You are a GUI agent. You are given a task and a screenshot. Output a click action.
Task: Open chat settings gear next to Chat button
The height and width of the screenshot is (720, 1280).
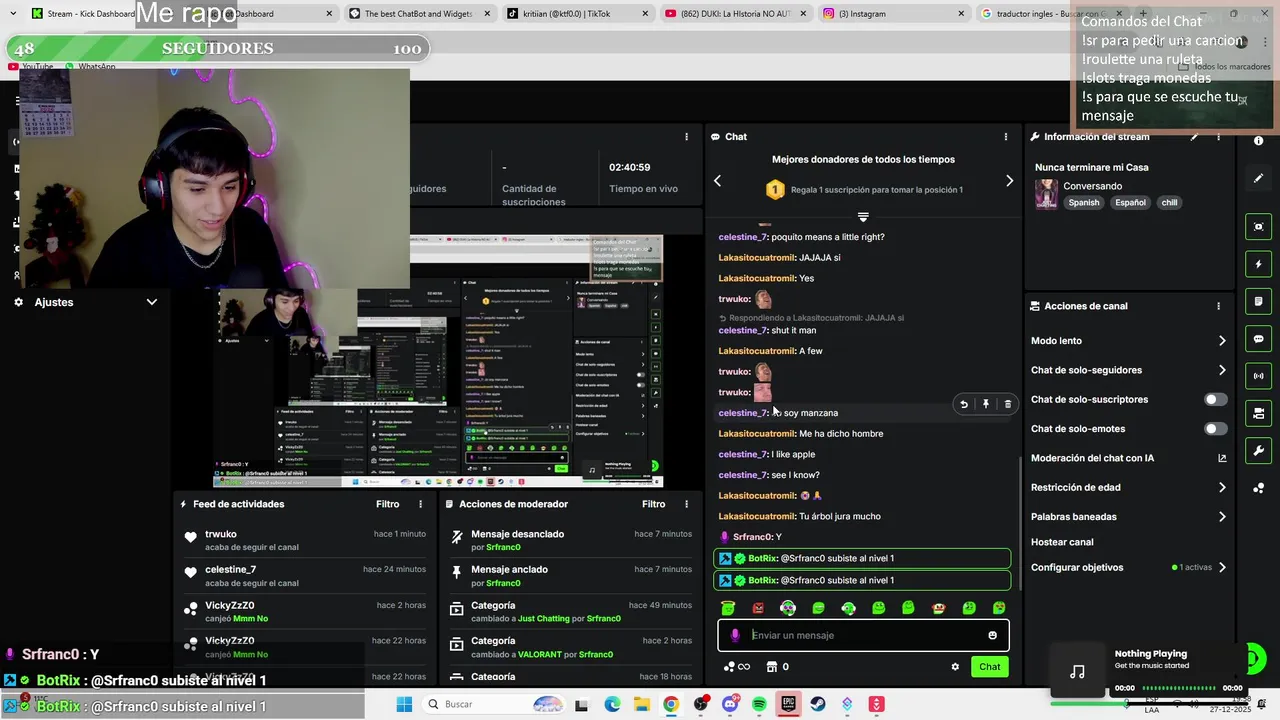click(955, 667)
